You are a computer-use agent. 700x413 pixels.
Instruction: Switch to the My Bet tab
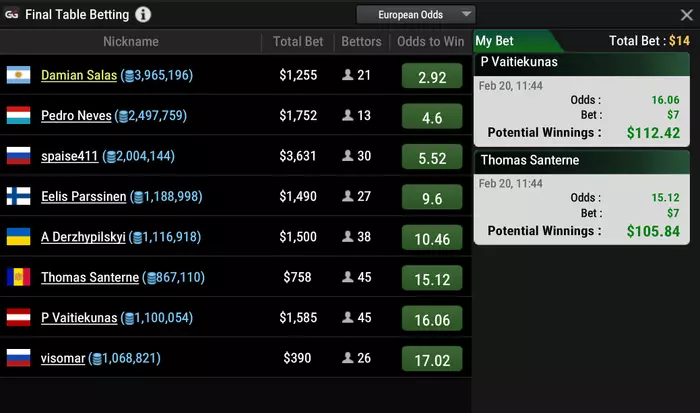coord(494,41)
